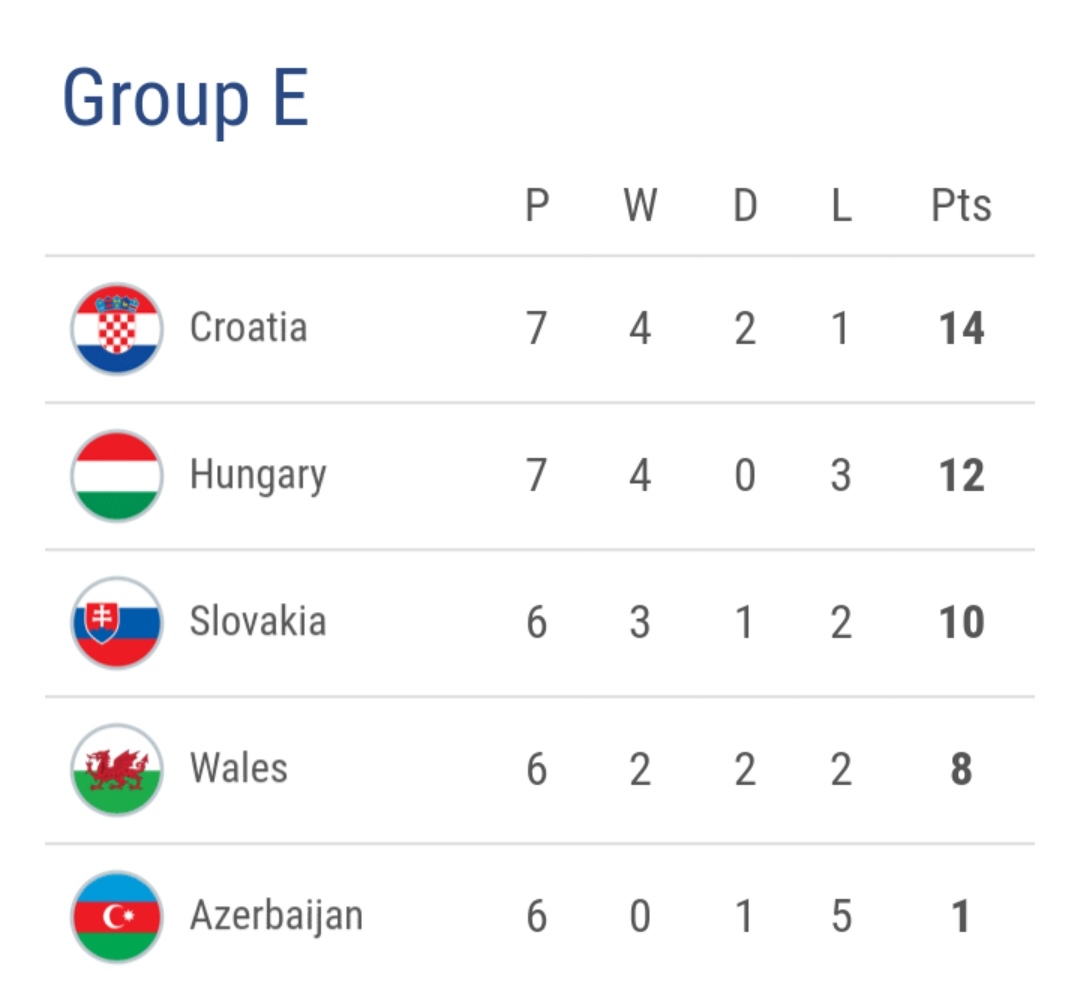Select the Slovakia team name
Image resolution: width=1080 pixels, height=991 pixels.
258,622
